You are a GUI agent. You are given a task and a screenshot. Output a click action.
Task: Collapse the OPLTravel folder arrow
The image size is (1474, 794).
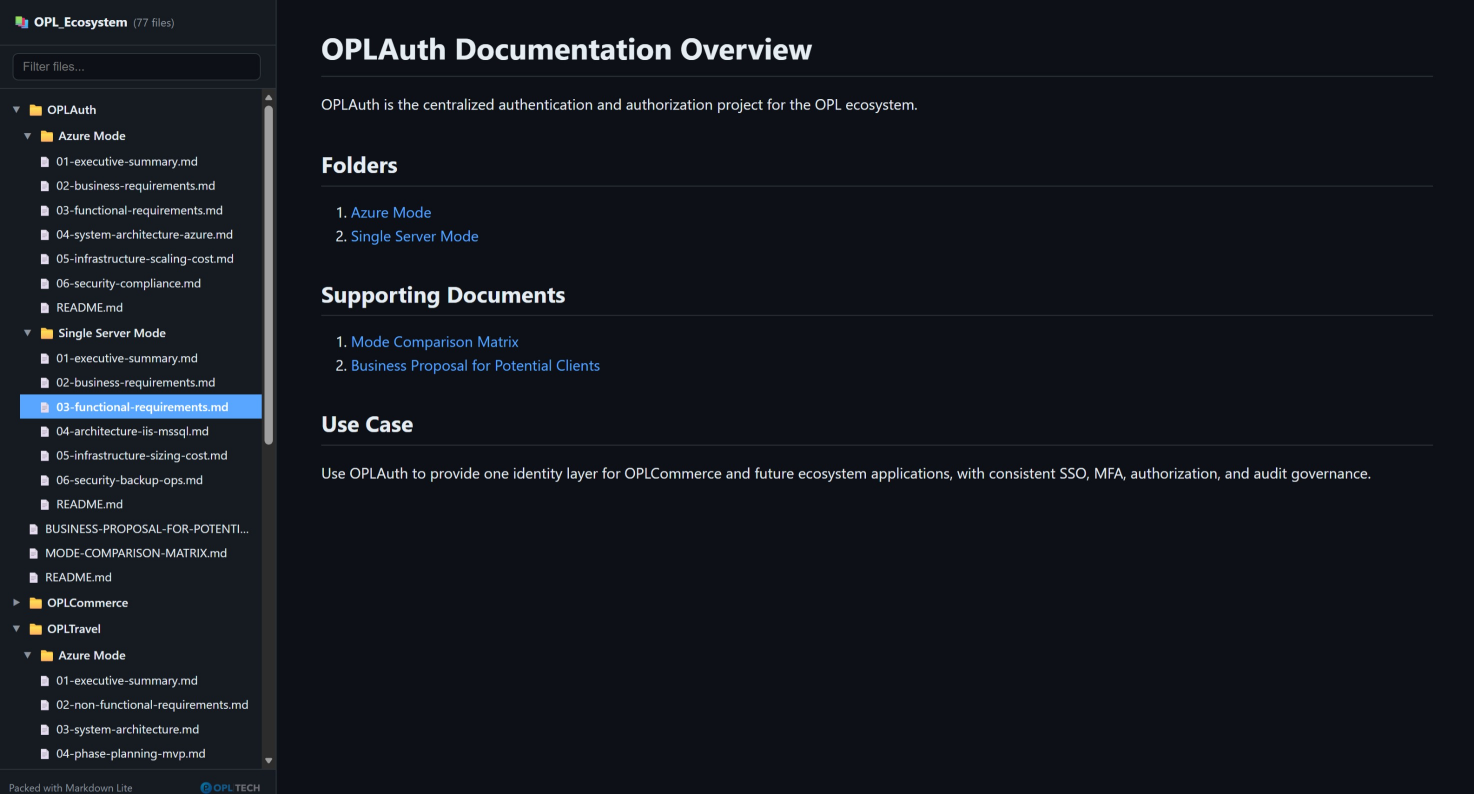16,629
